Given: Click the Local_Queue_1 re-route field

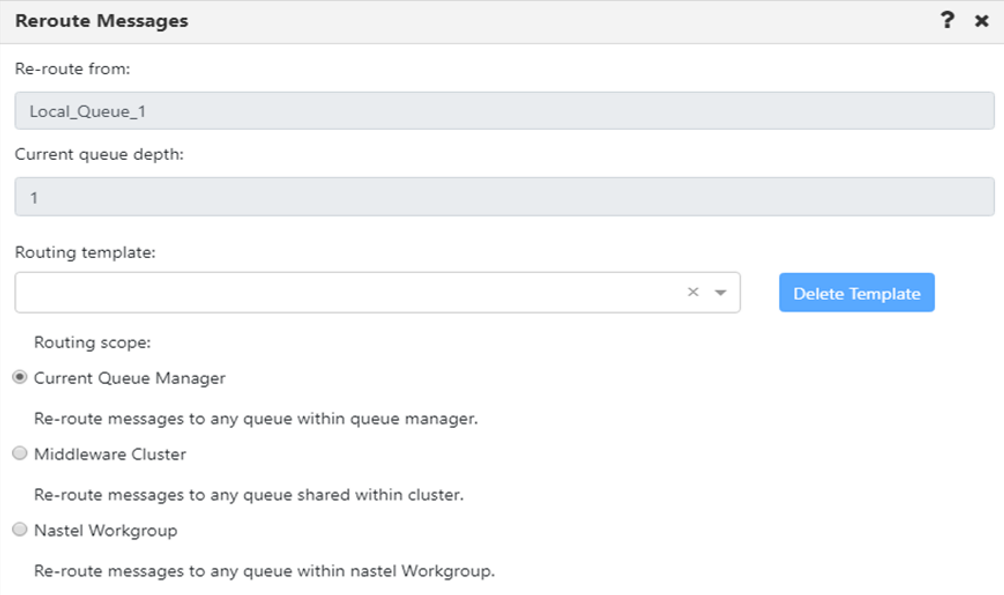Looking at the screenshot, I should point(500,110).
